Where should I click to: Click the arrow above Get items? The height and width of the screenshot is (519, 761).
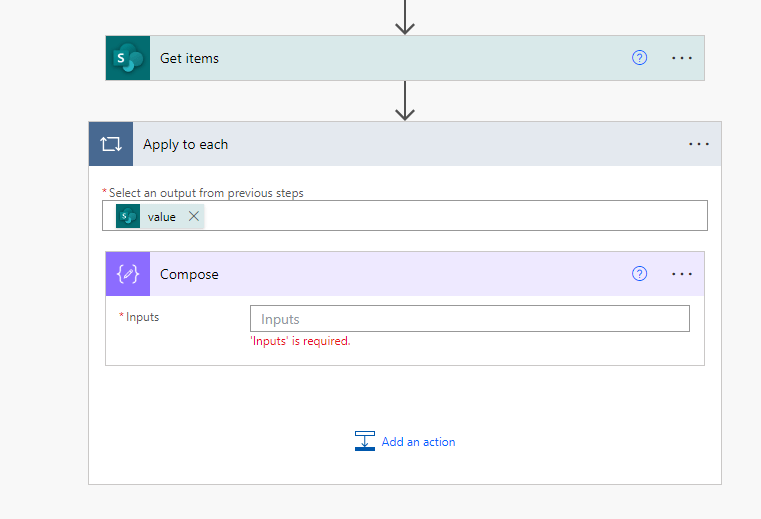coord(405,17)
